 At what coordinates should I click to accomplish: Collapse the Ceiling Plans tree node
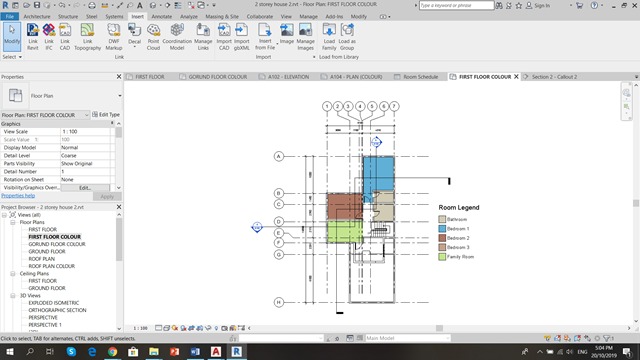[13, 273]
